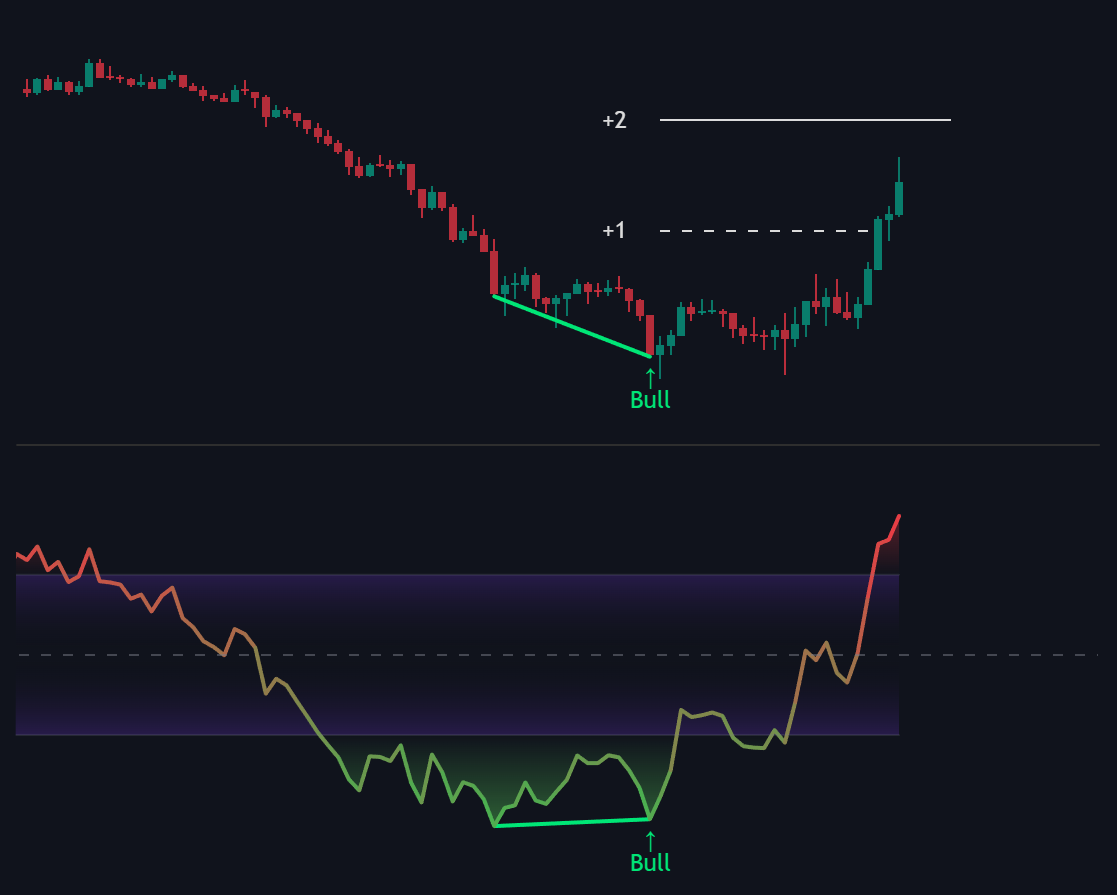Click the last green candle at the chart's right

[899, 197]
